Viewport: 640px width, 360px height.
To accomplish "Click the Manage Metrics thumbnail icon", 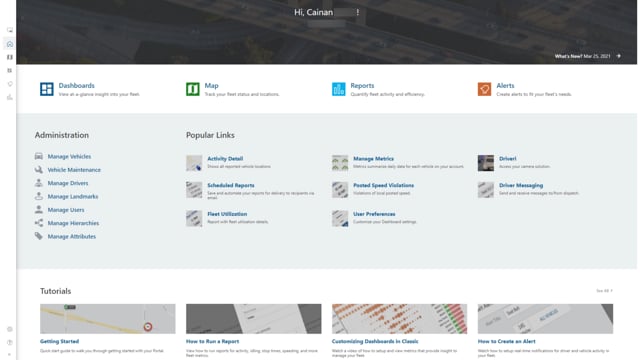I will click(340, 163).
